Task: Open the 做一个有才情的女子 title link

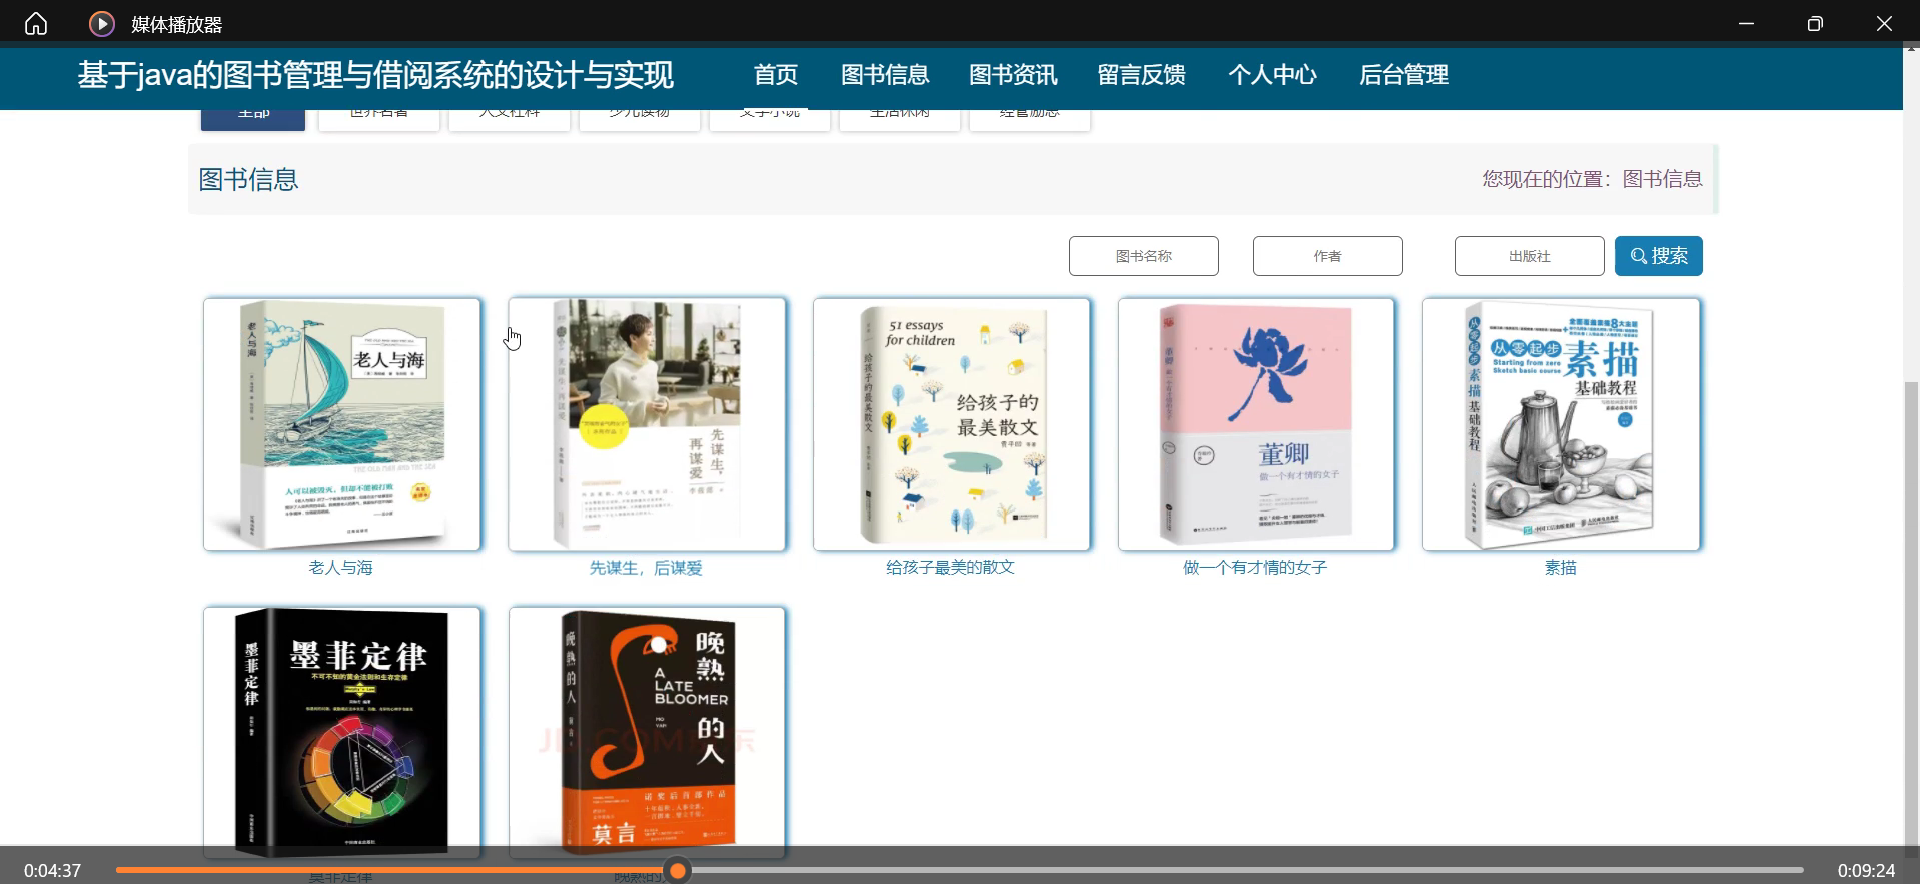Action: pyautogui.click(x=1255, y=568)
